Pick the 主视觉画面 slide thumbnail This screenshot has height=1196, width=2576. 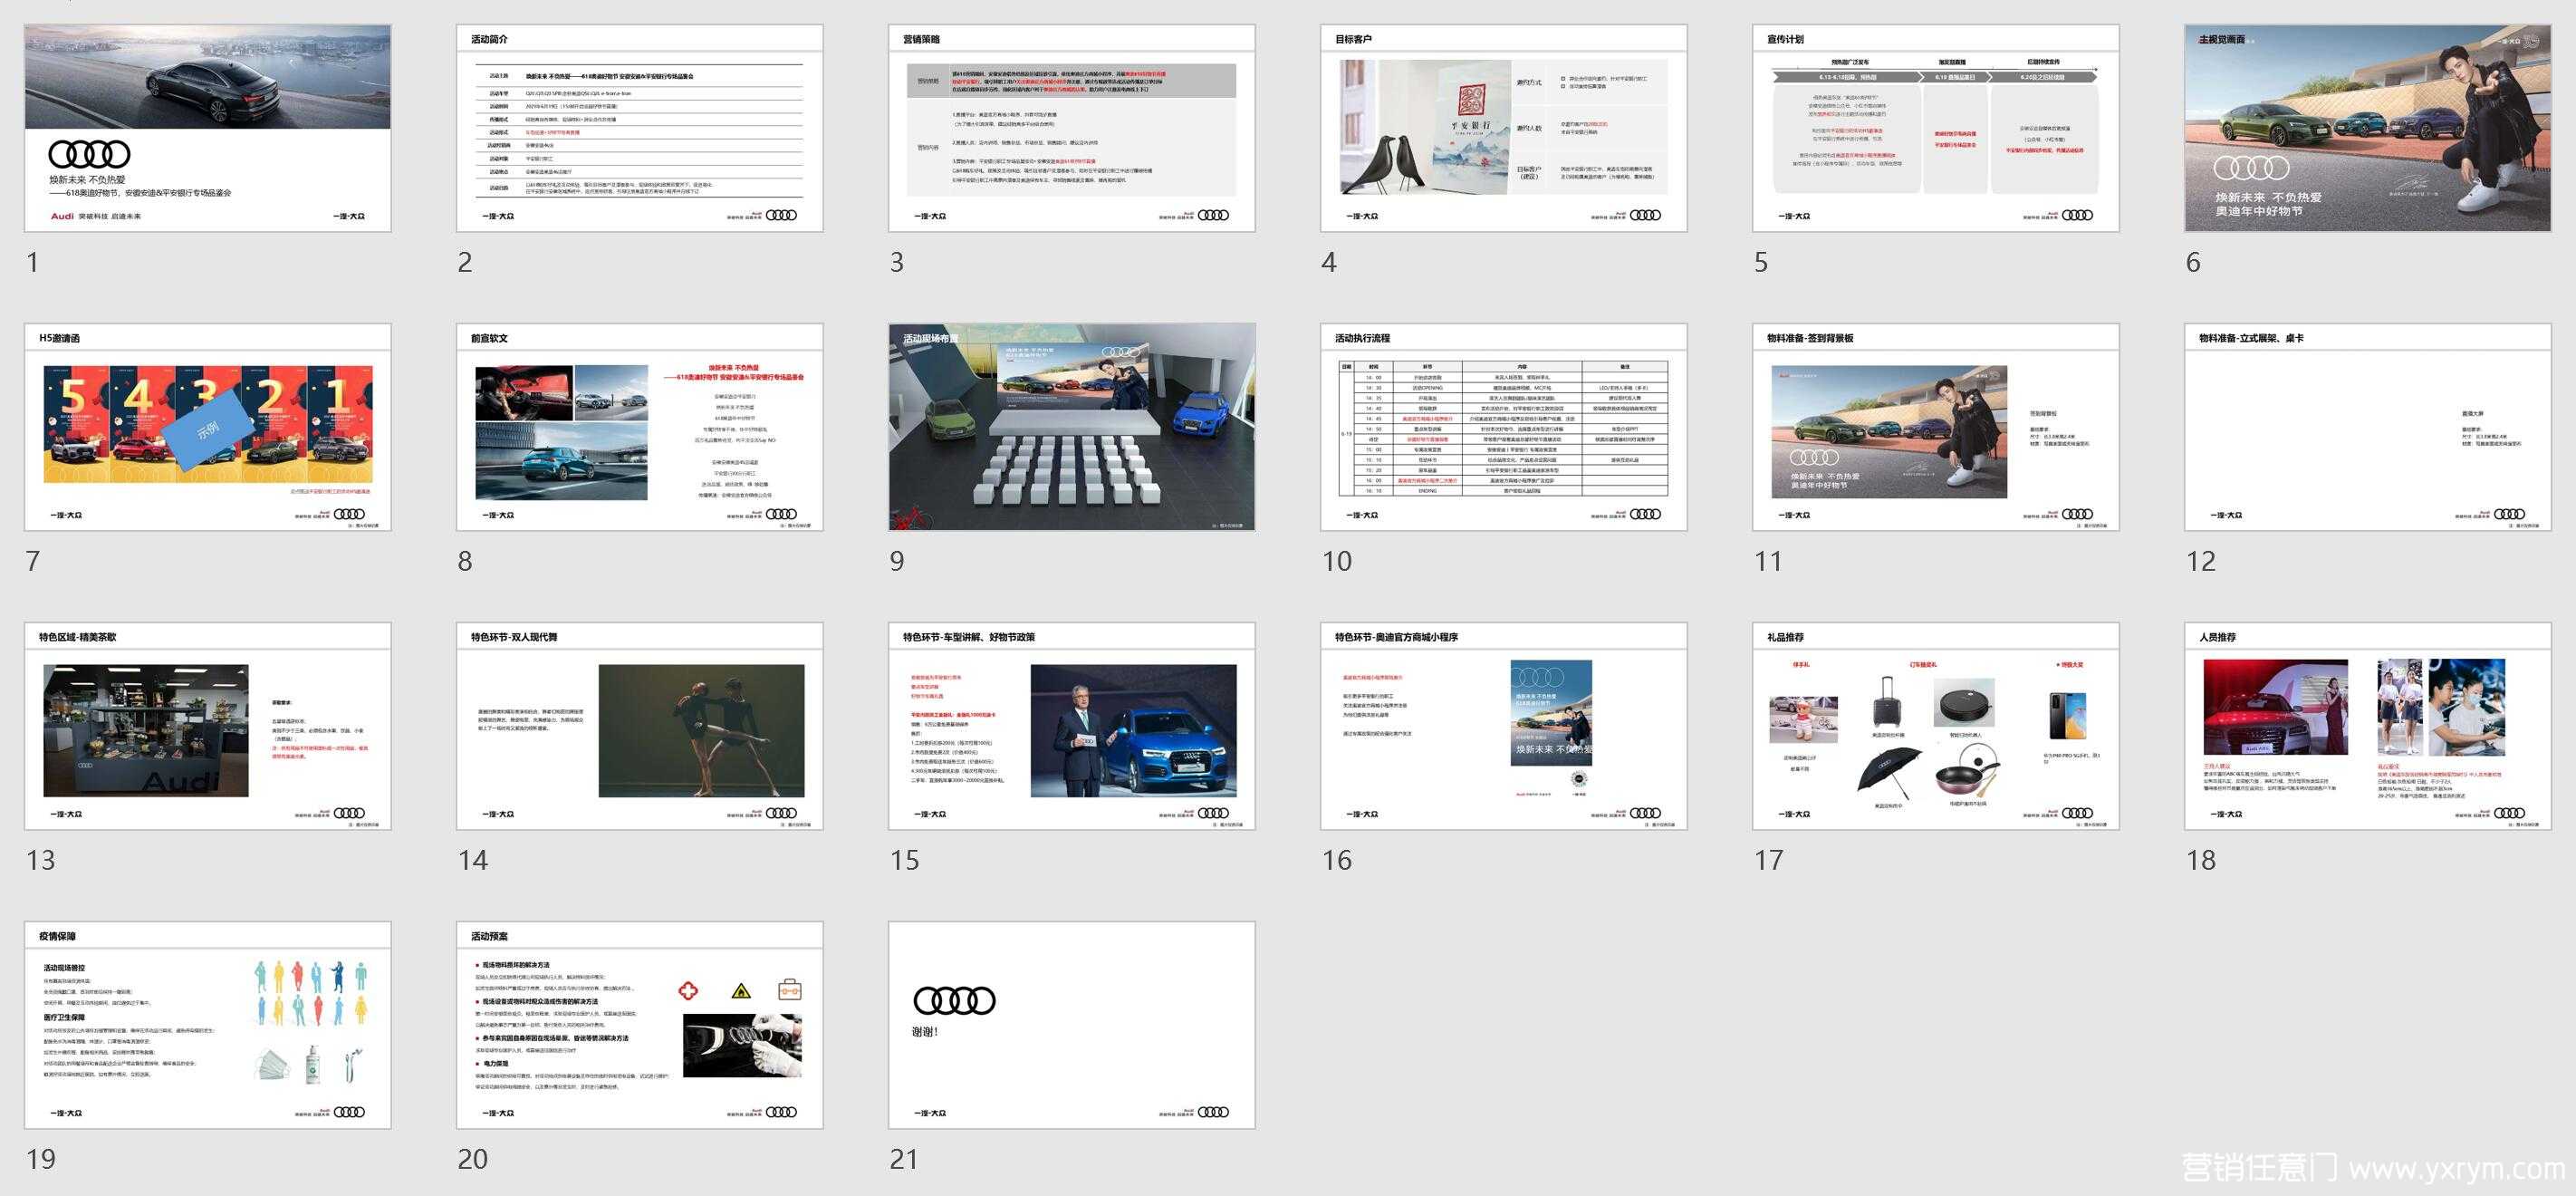coord(2368,128)
